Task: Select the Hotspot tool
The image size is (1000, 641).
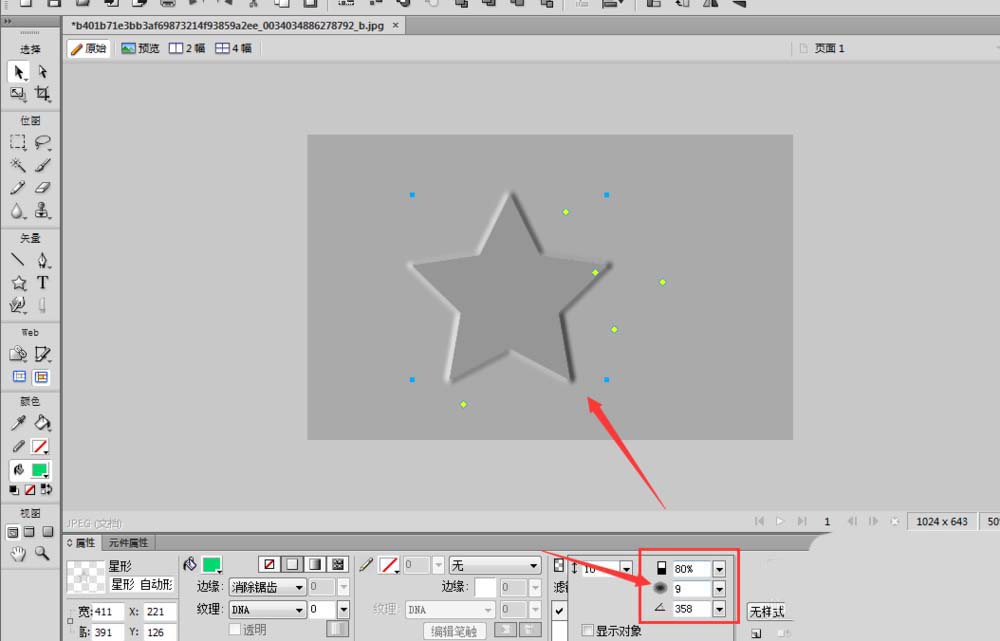Action: point(18,354)
